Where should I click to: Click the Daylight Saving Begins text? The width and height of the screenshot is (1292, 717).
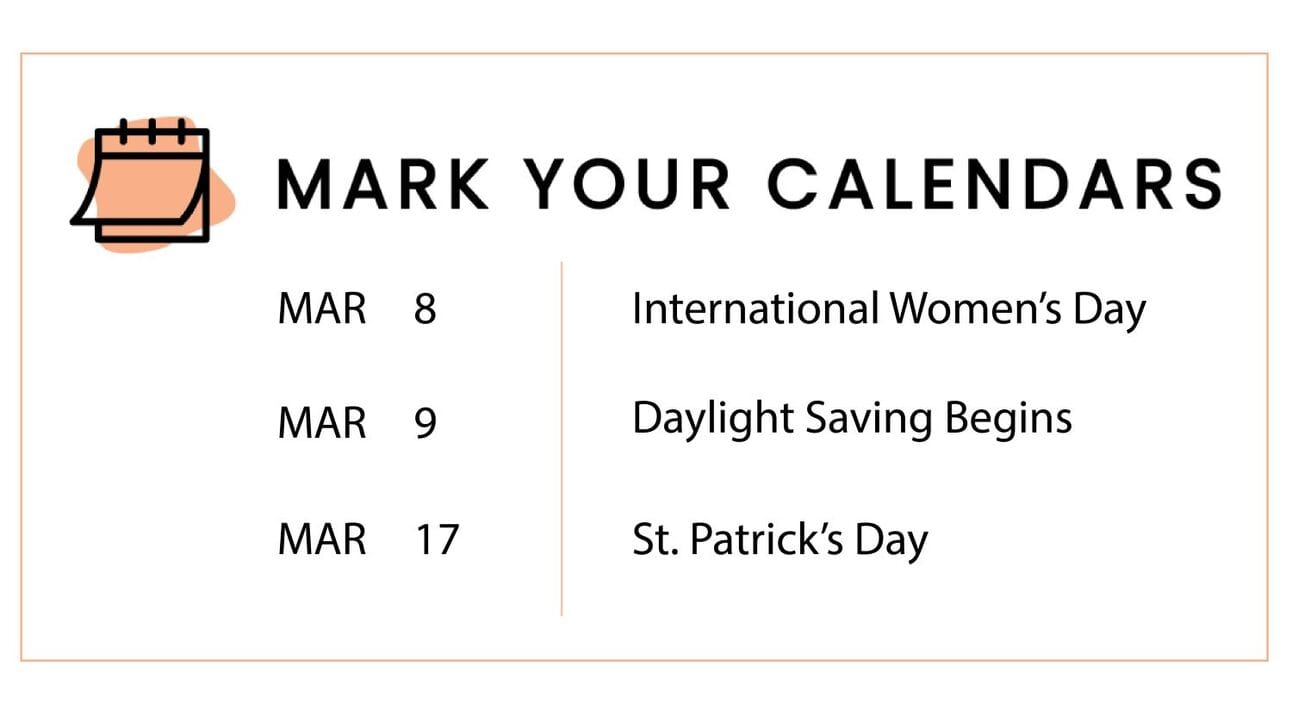852,420
